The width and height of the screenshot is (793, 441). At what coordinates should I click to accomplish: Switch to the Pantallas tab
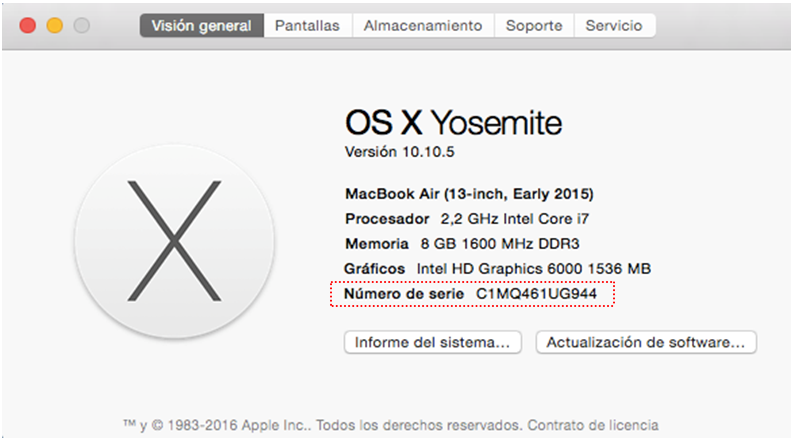[x=307, y=26]
